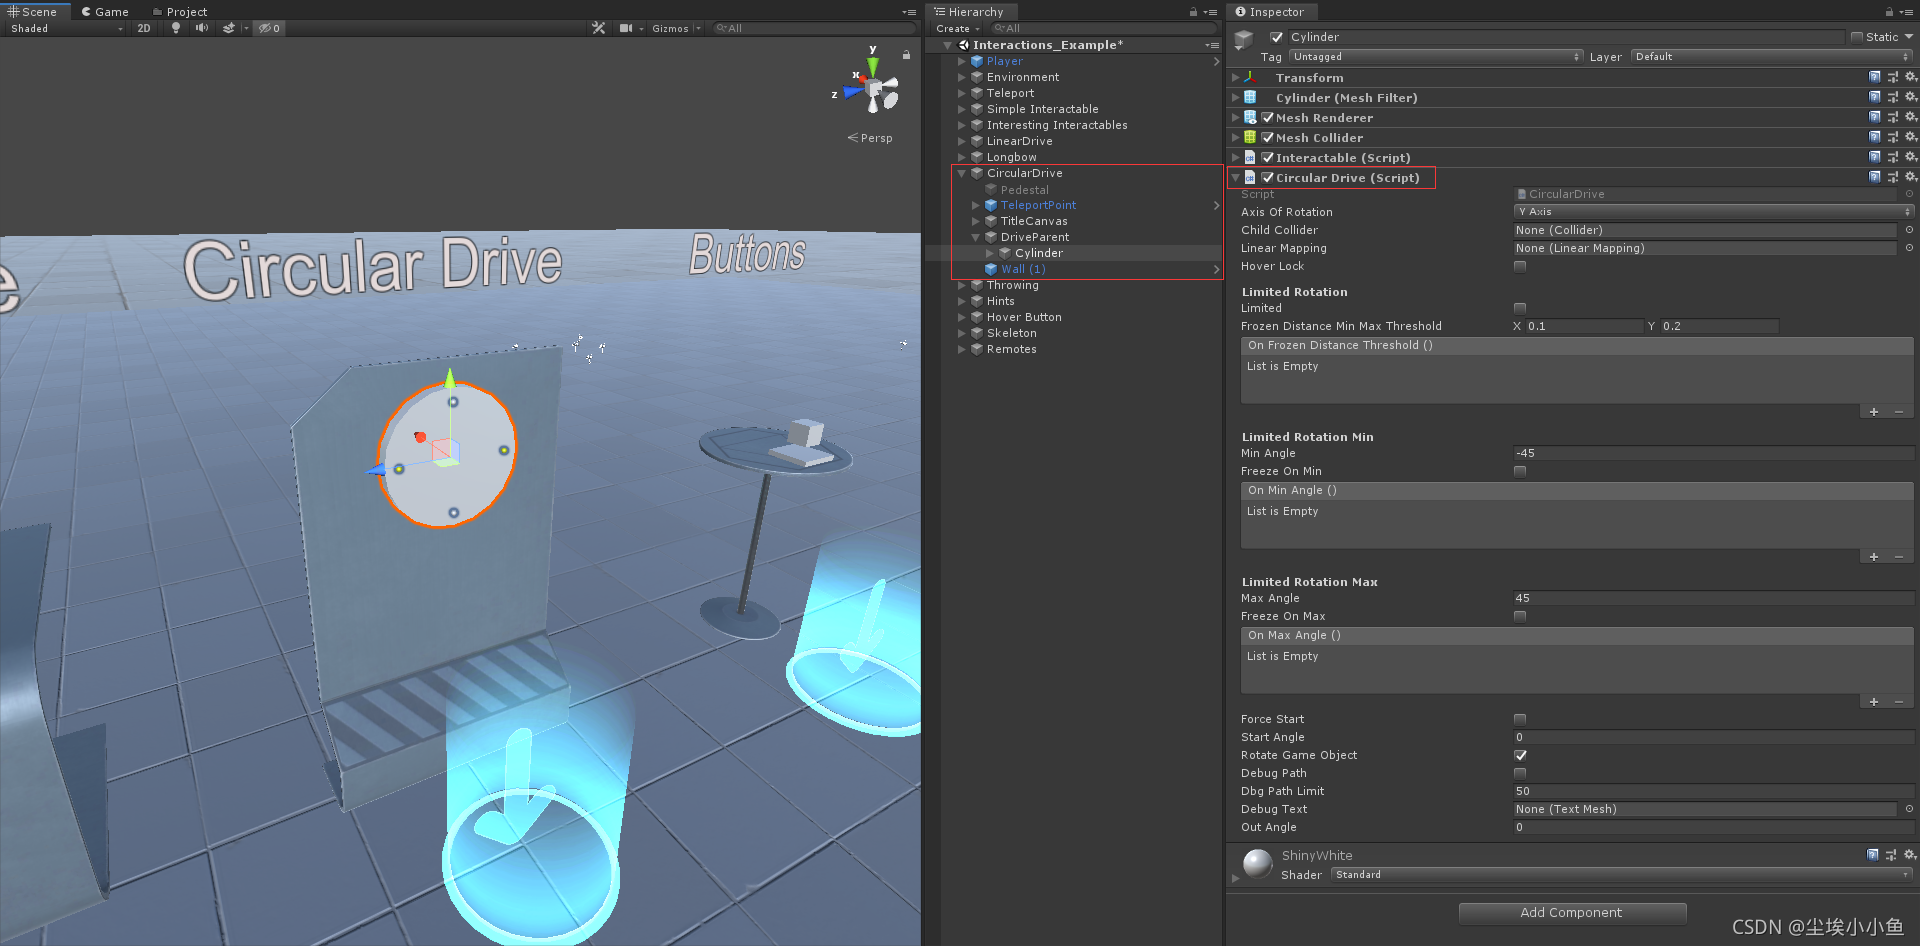Image resolution: width=1920 pixels, height=946 pixels.
Task: Toggle scene effects icon in Scene toolbar
Action: (x=229, y=28)
